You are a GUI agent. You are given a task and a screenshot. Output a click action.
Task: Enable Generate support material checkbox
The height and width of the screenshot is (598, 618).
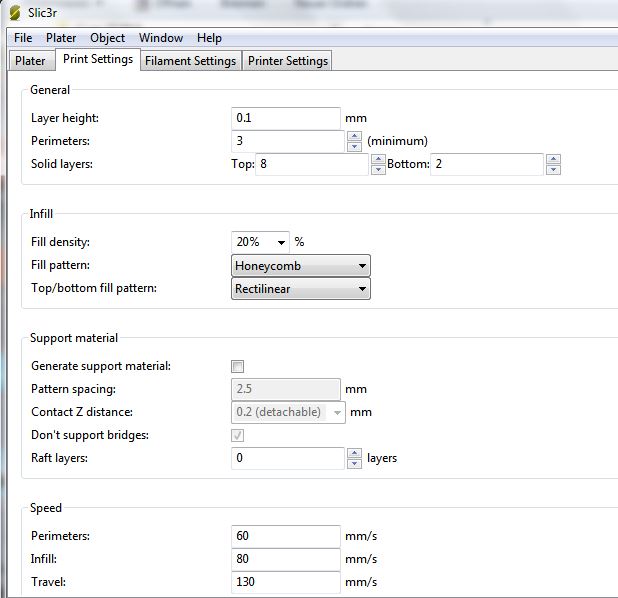(237, 366)
